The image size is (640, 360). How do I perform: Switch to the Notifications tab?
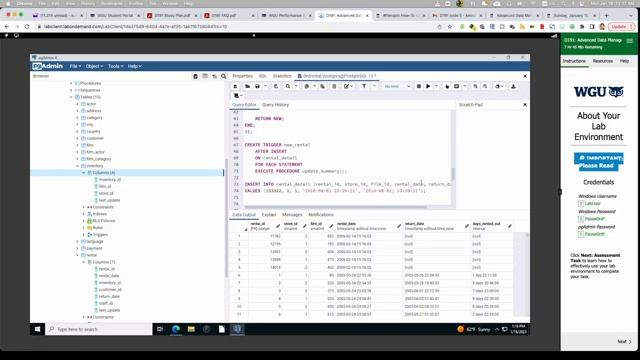point(321,215)
